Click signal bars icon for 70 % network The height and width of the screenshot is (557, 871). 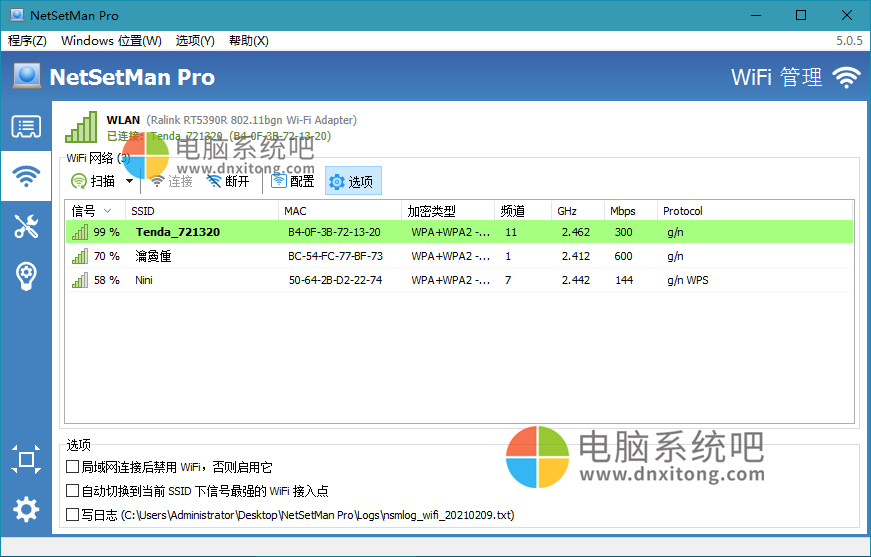pyautogui.click(x=80, y=256)
